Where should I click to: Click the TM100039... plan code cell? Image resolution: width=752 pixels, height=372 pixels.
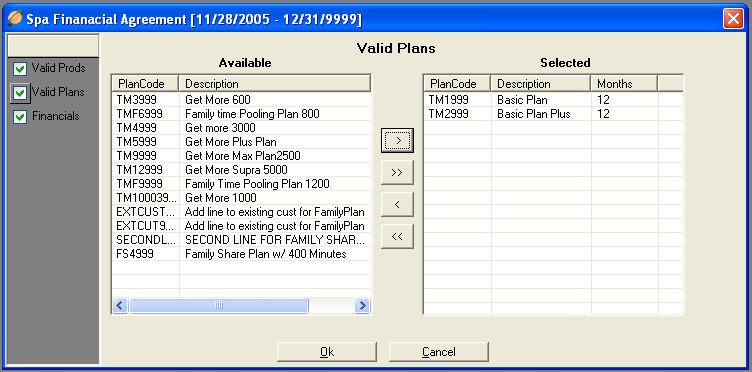(x=146, y=198)
